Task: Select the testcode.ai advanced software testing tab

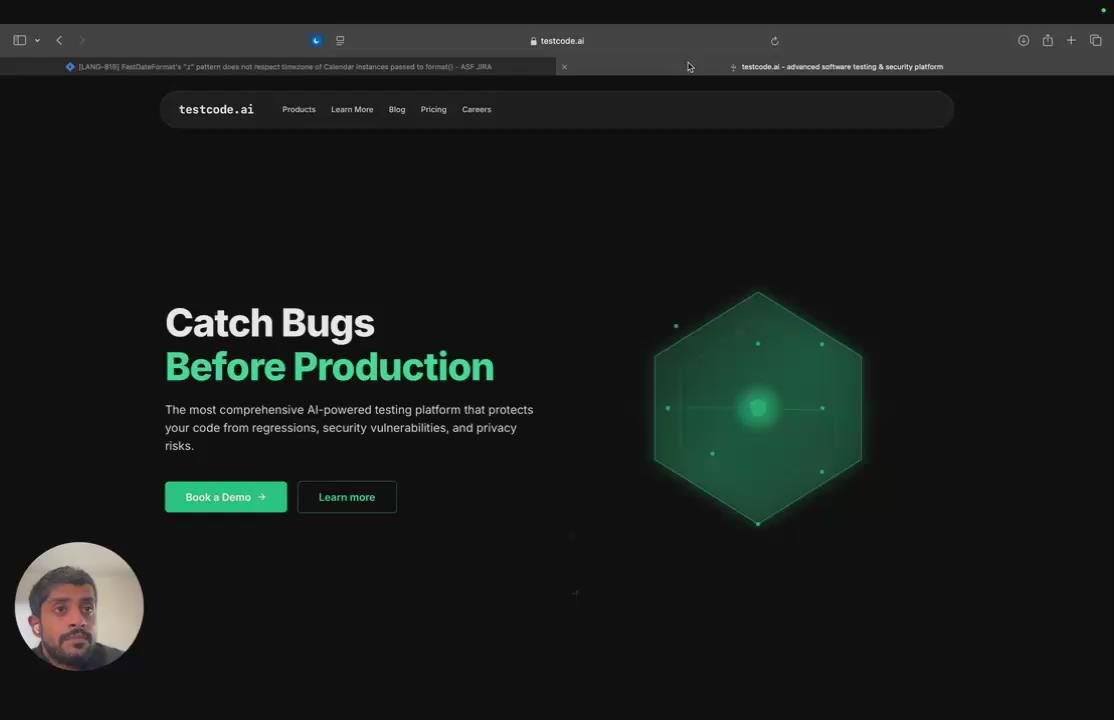Action: (836, 67)
